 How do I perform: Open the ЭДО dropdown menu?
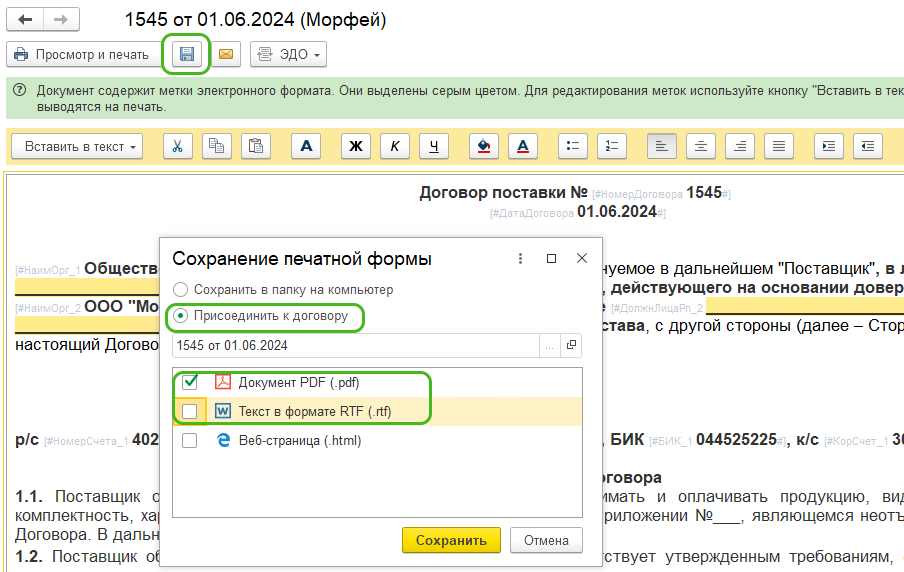[289, 54]
